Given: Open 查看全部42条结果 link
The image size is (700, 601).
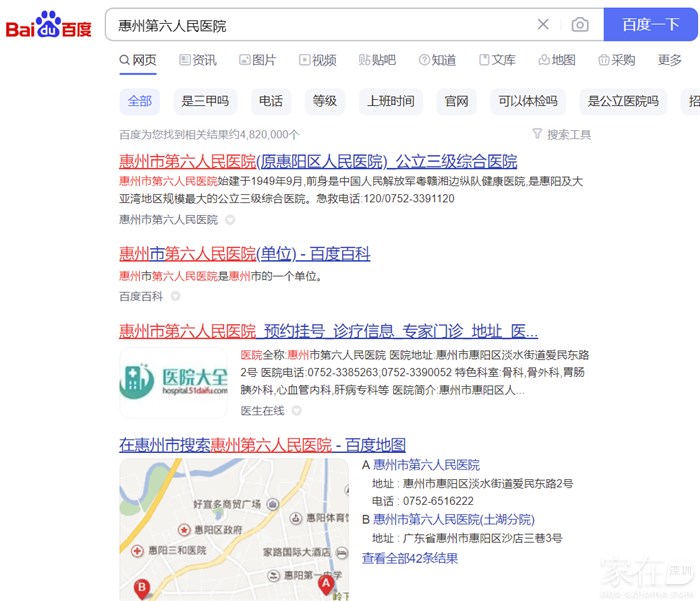Looking at the screenshot, I should [x=410, y=558].
